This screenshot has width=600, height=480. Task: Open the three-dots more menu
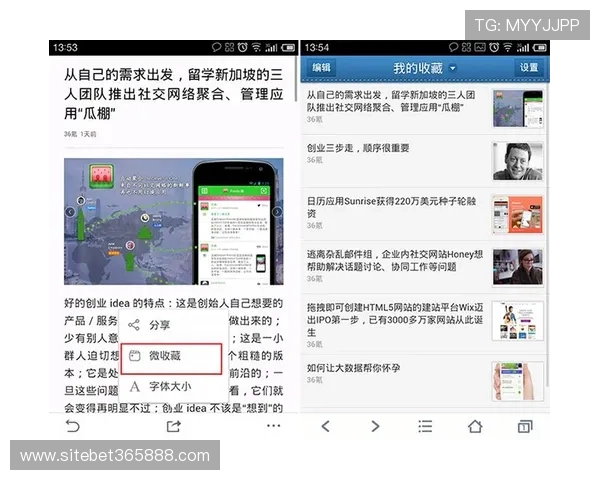tap(274, 426)
